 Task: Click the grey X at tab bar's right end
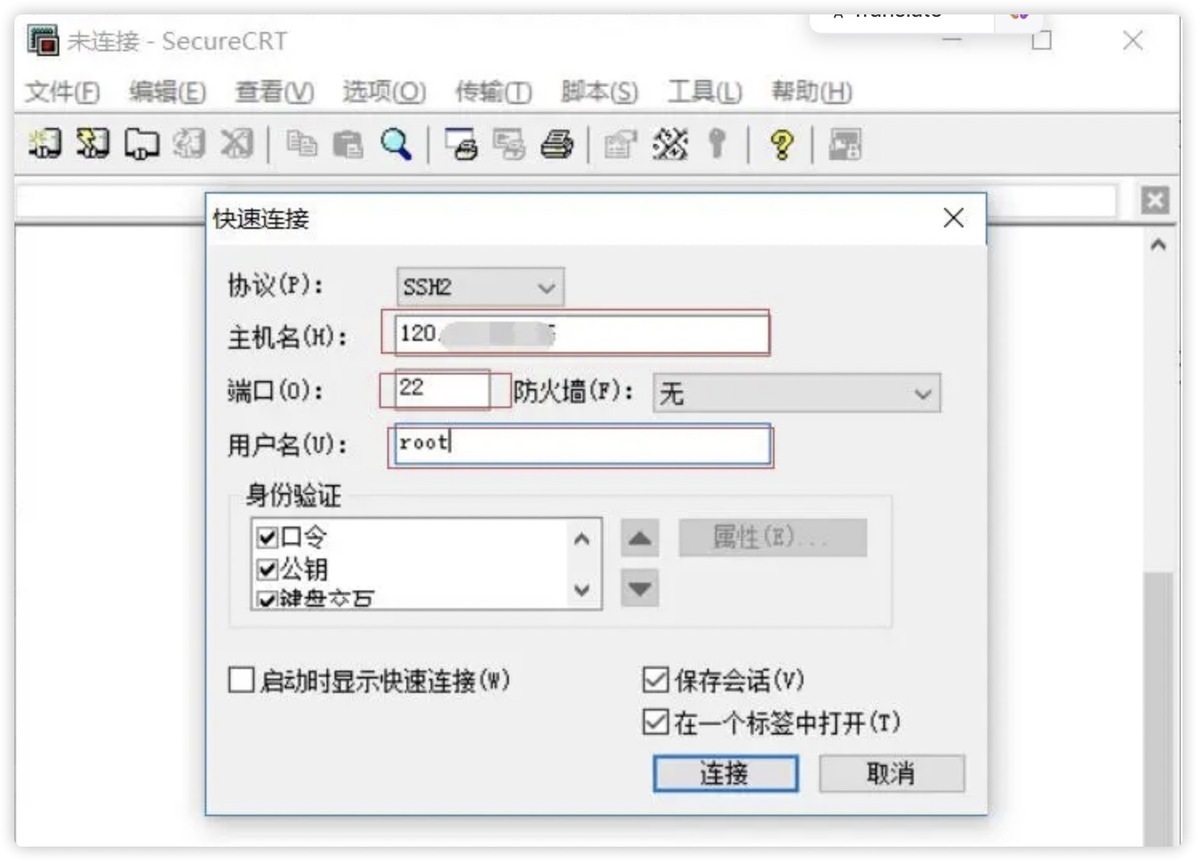click(x=1155, y=201)
